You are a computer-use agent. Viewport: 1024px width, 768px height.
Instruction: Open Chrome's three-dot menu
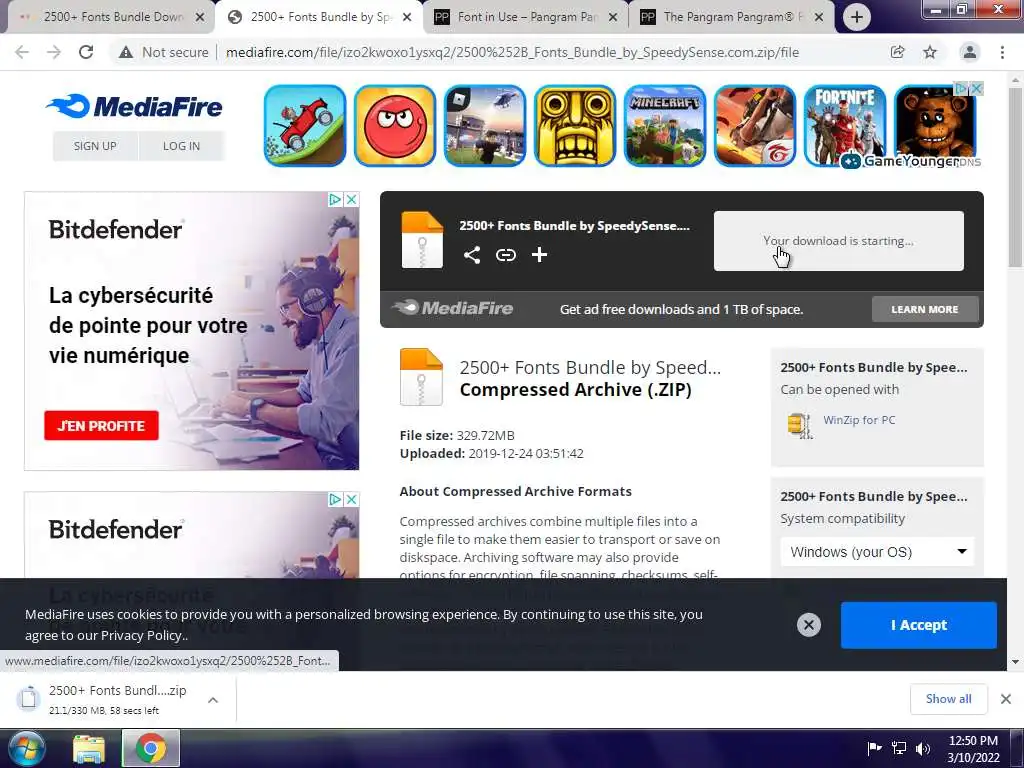tap(1002, 52)
